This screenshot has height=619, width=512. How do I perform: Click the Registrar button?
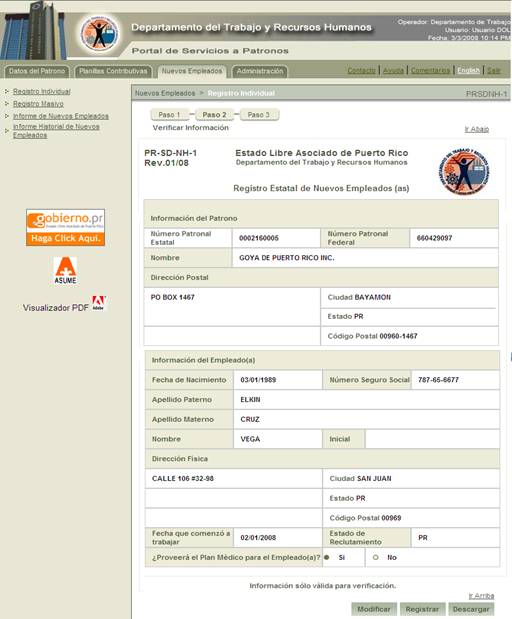[422, 609]
